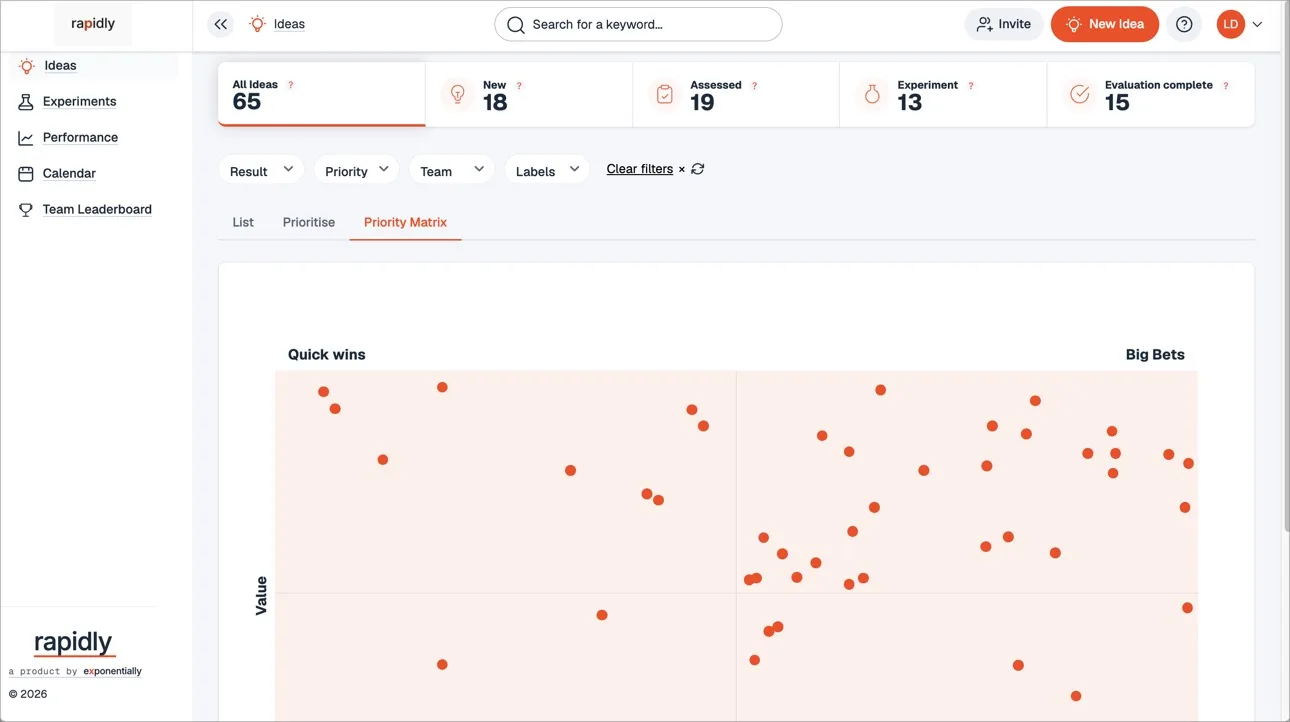Click the LD user avatar
This screenshot has height=722, width=1290.
point(1231,24)
